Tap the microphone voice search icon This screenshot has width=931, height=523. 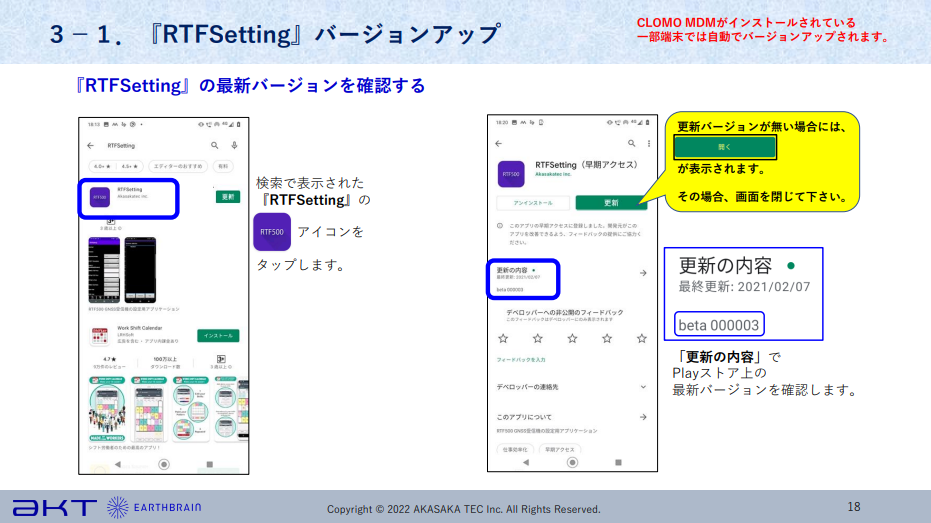point(235,145)
